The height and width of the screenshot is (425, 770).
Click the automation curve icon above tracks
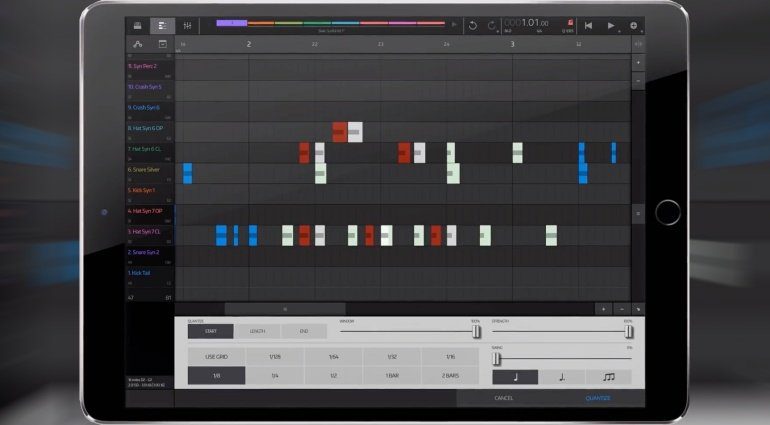click(137, 44)
